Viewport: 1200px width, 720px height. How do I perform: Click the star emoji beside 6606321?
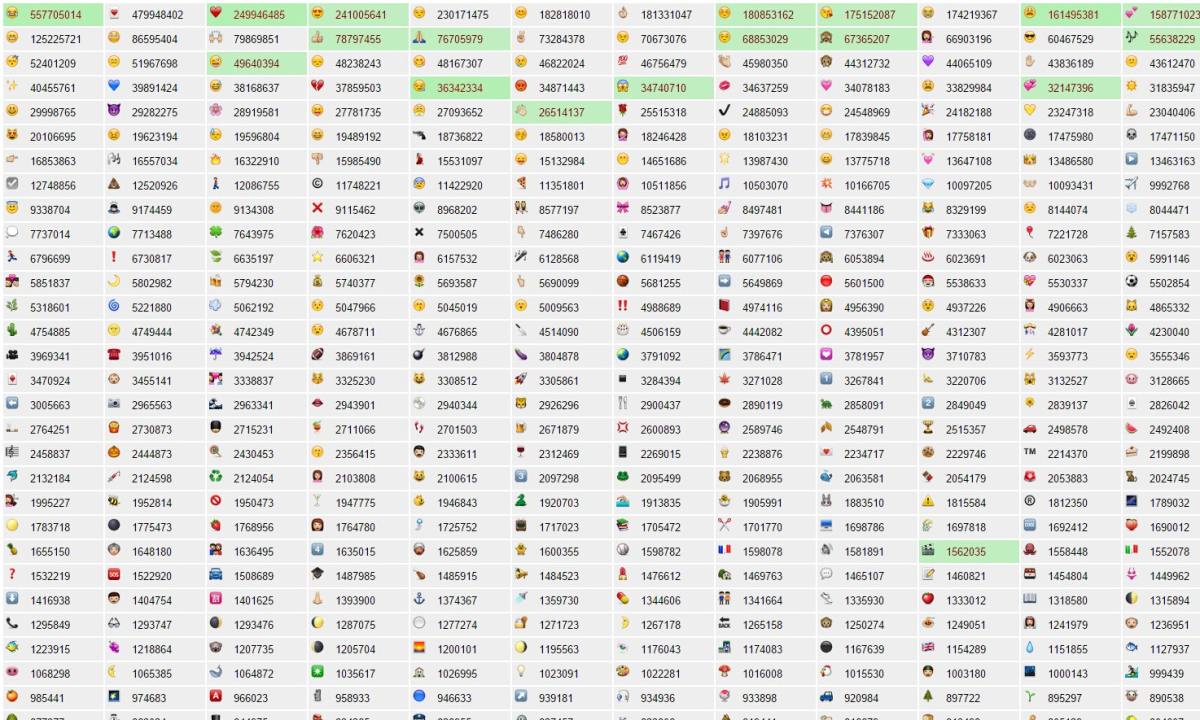[x=317, y=258]
